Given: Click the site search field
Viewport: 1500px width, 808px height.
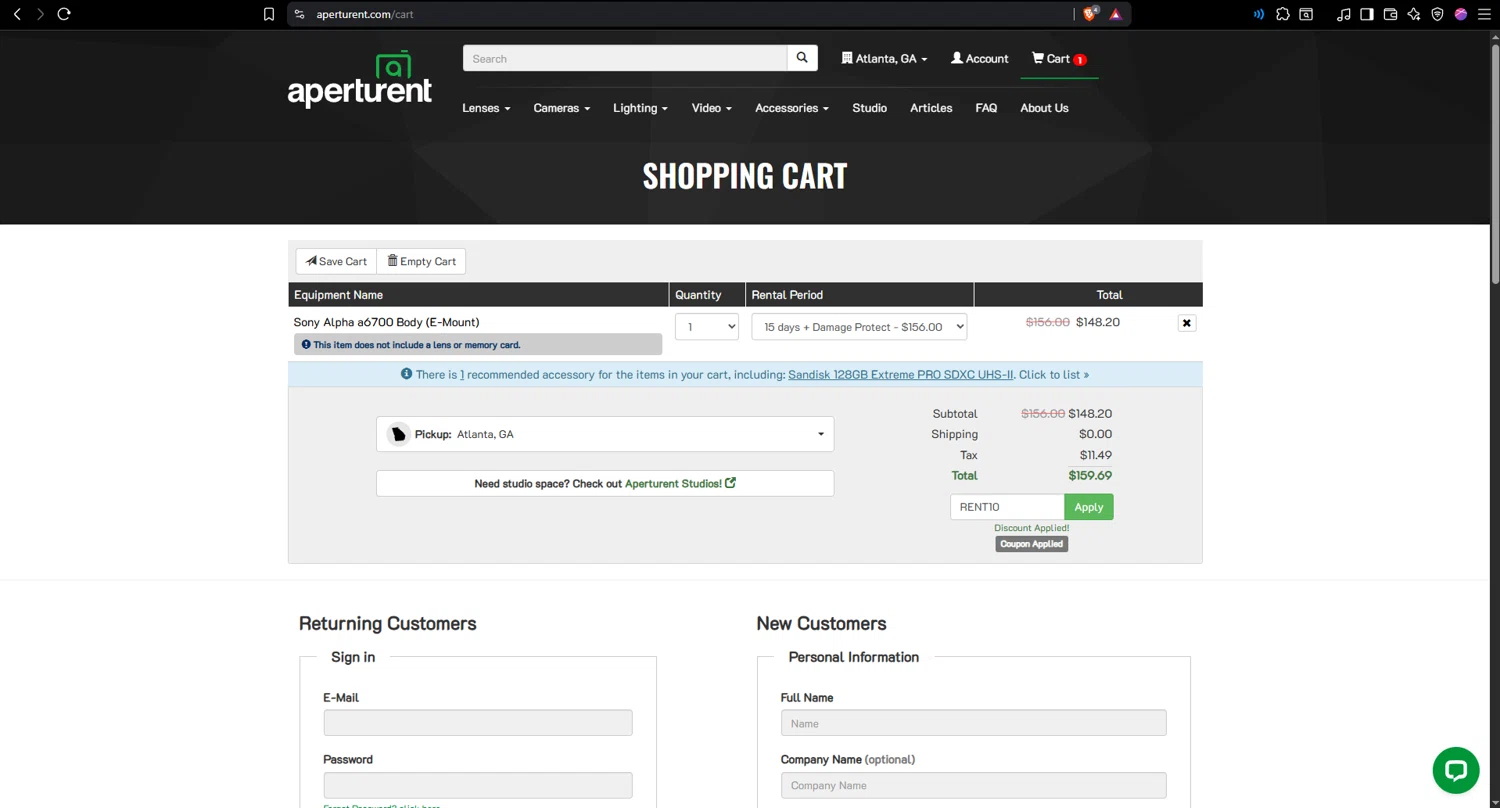Looking at the screenshot, I should (x=625, y=58).
